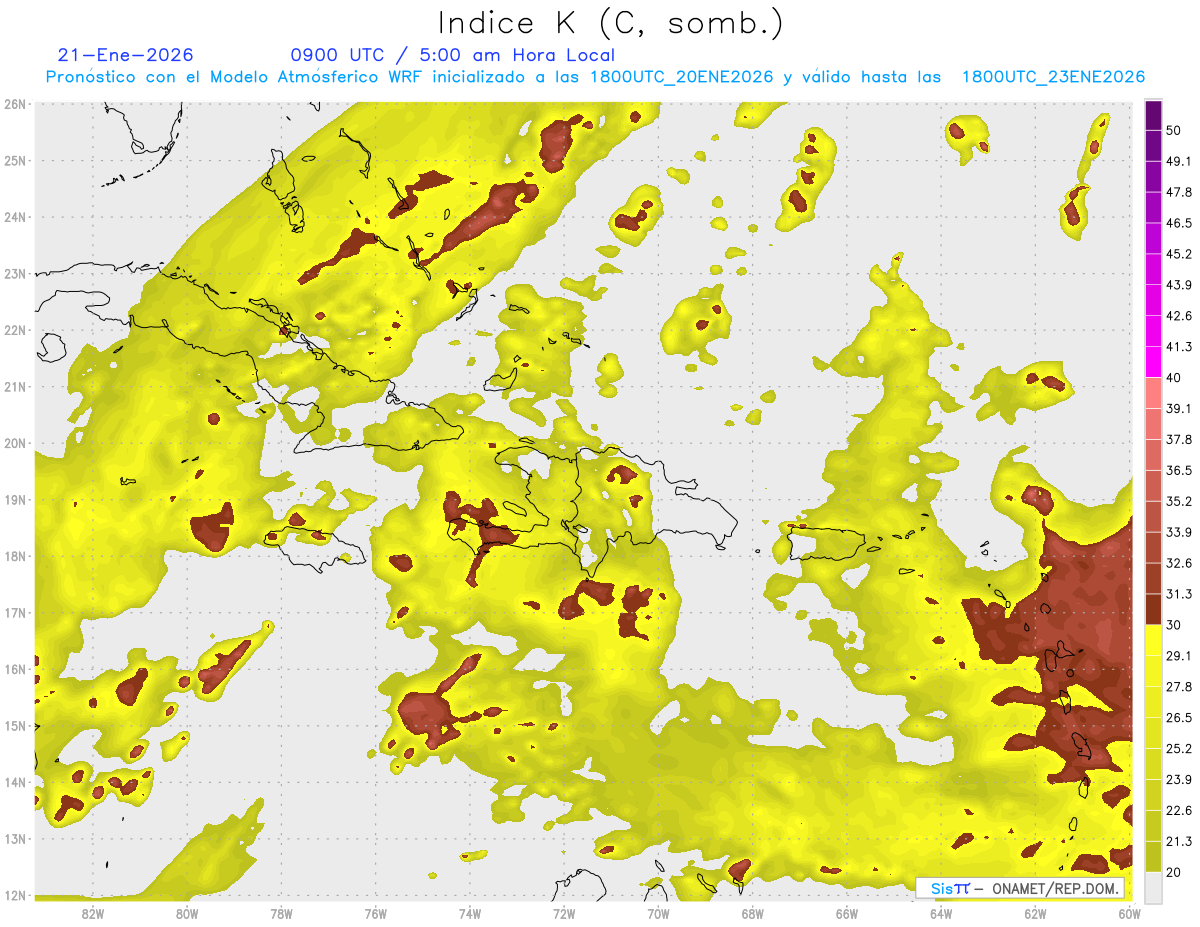The height and width of the screenshot is (927, 1200).
Task: Click the 68W longitude label
Action: coord(752,913)
